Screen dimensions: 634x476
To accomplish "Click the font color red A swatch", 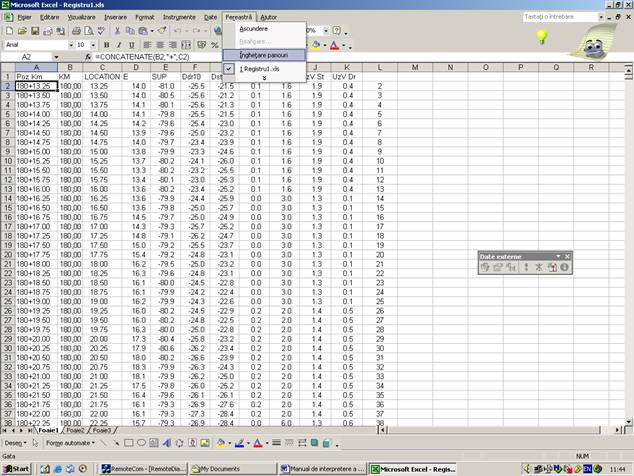I will pyautogui.click(x=335, y=45).
